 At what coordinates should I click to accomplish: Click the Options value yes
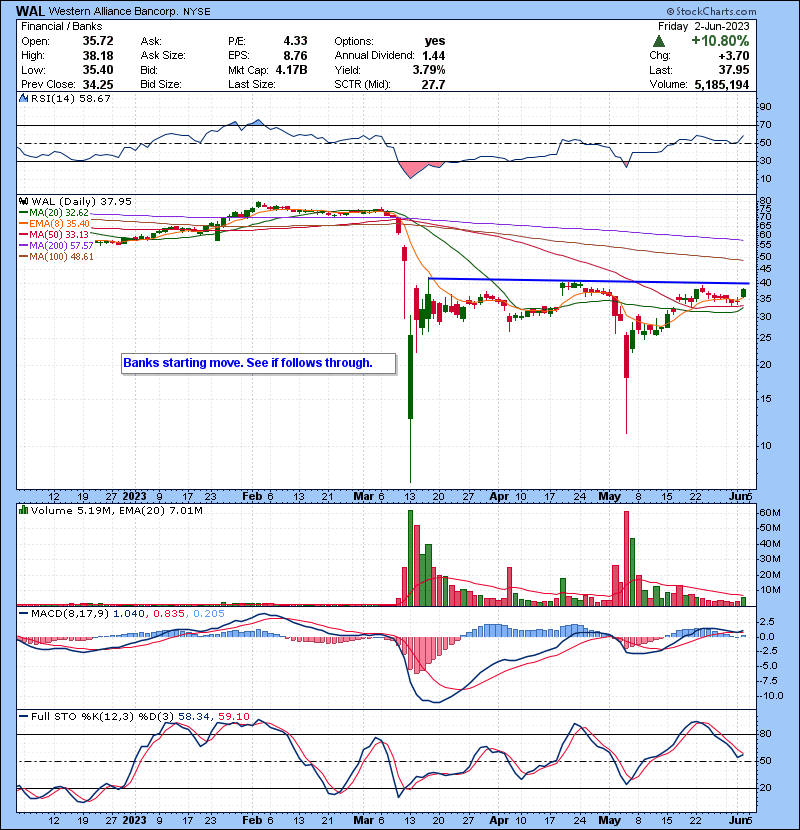tap(435, 41)
